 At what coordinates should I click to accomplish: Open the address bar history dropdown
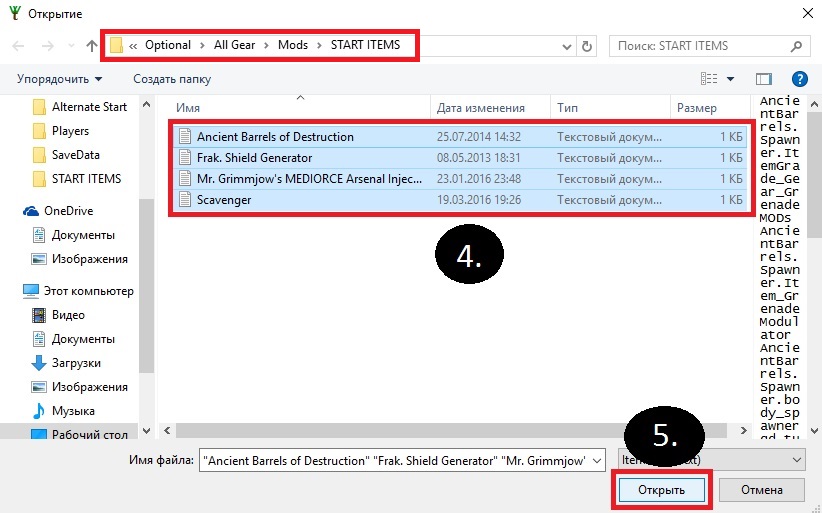(566, 46)
